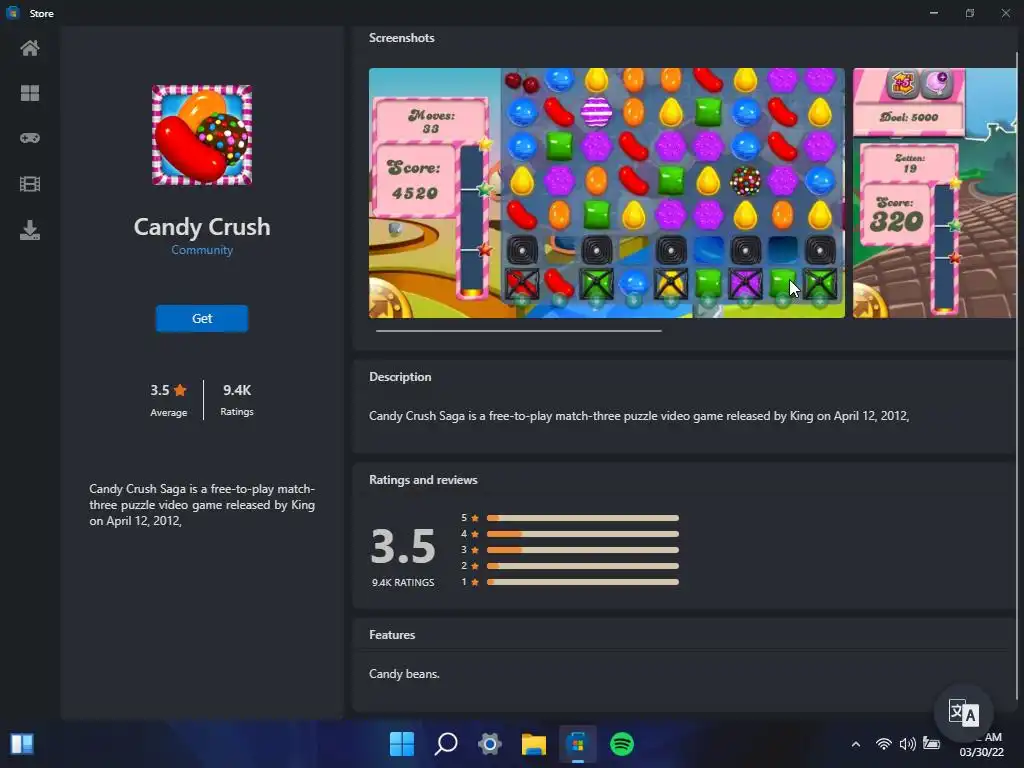The image size is (1024, 768).
Task: Click the Description section heading
Action: point(400,377)
